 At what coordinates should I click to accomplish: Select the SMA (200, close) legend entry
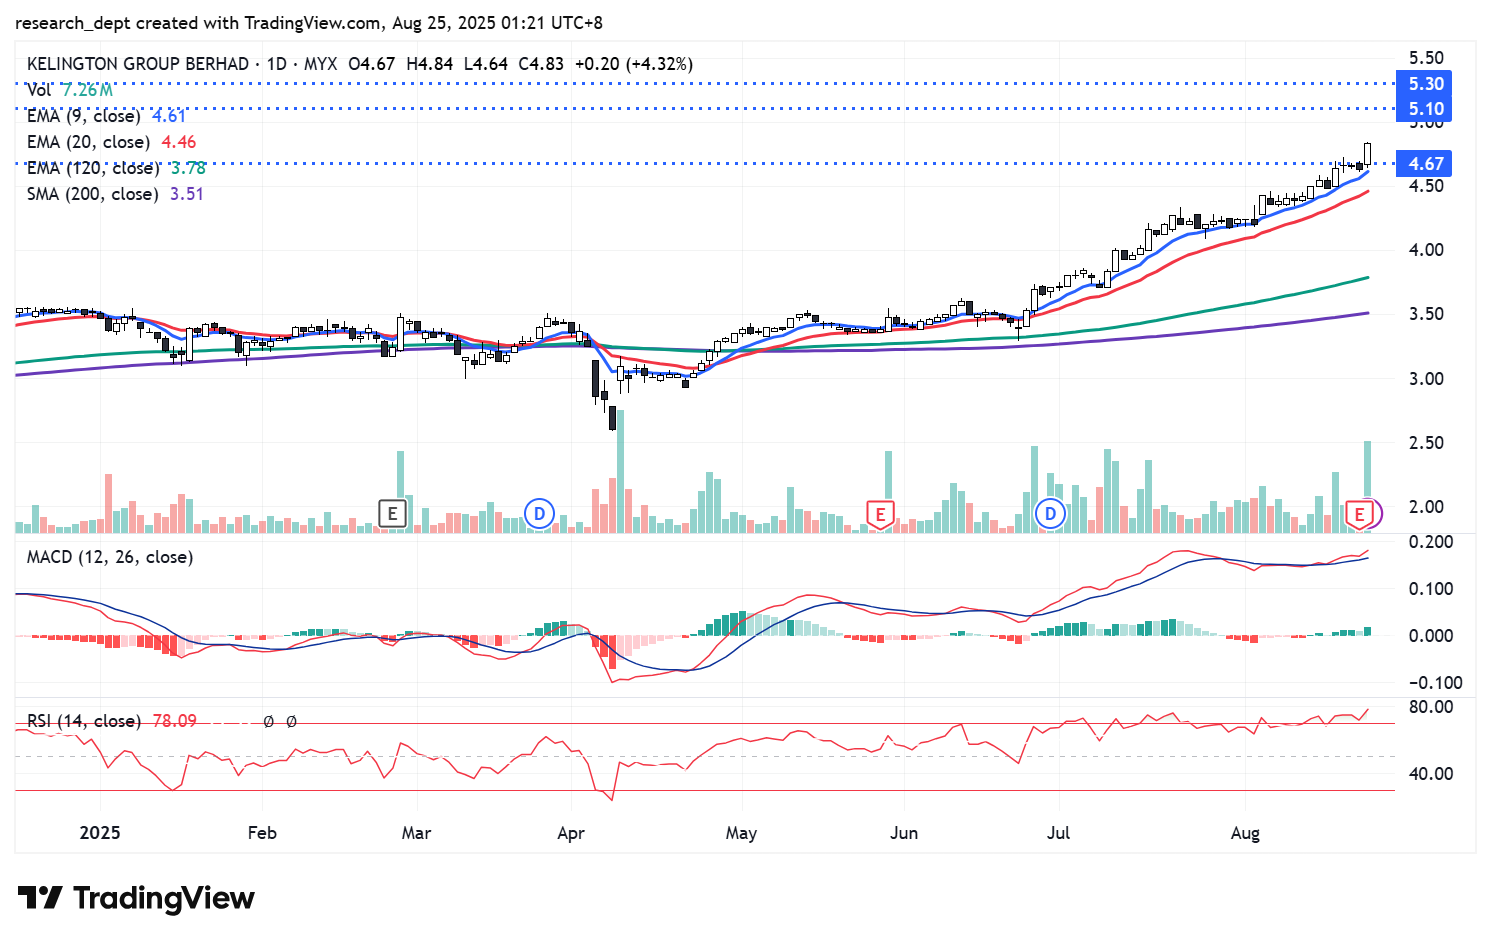click(115, 194)
